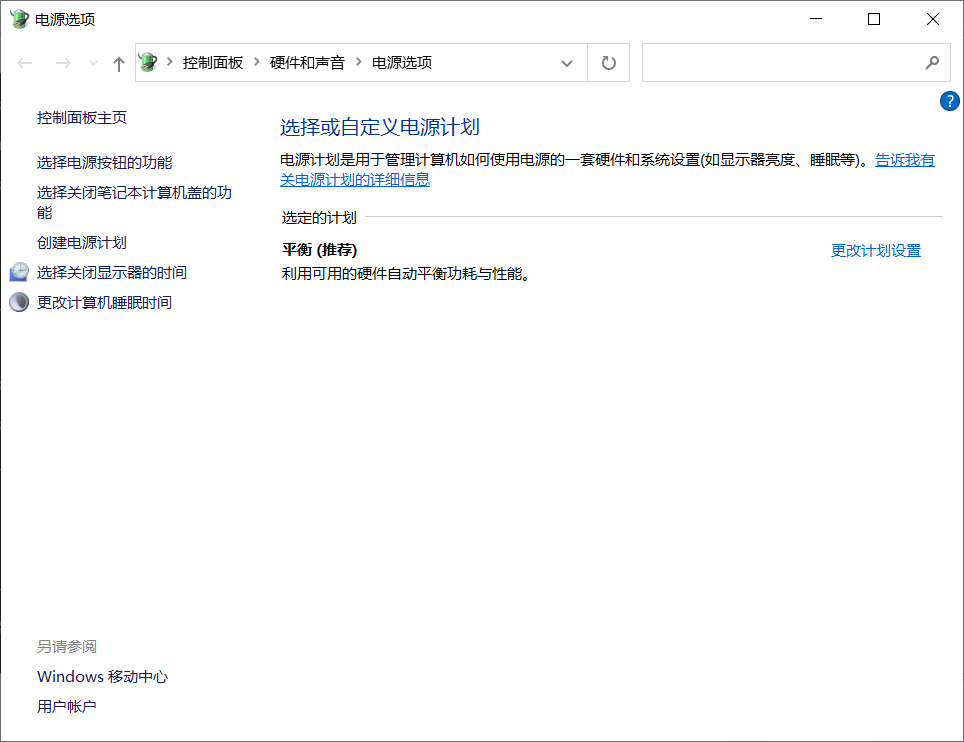This screenshot has height=742, width=964.
Task: Open 更改计划设置 for the balanced plan
Action: (x=875, y=250)
